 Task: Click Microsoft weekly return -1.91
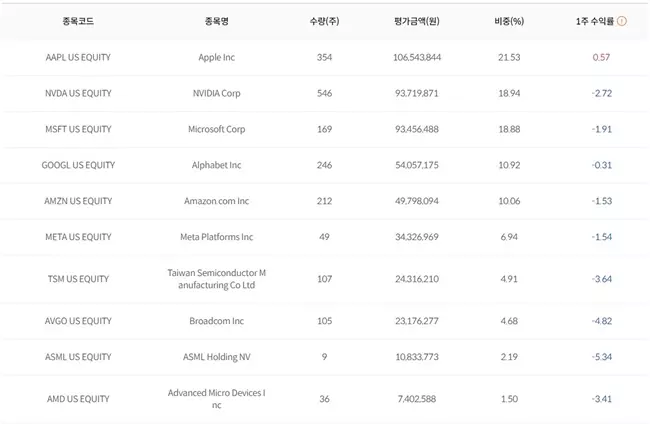(601, 129)
